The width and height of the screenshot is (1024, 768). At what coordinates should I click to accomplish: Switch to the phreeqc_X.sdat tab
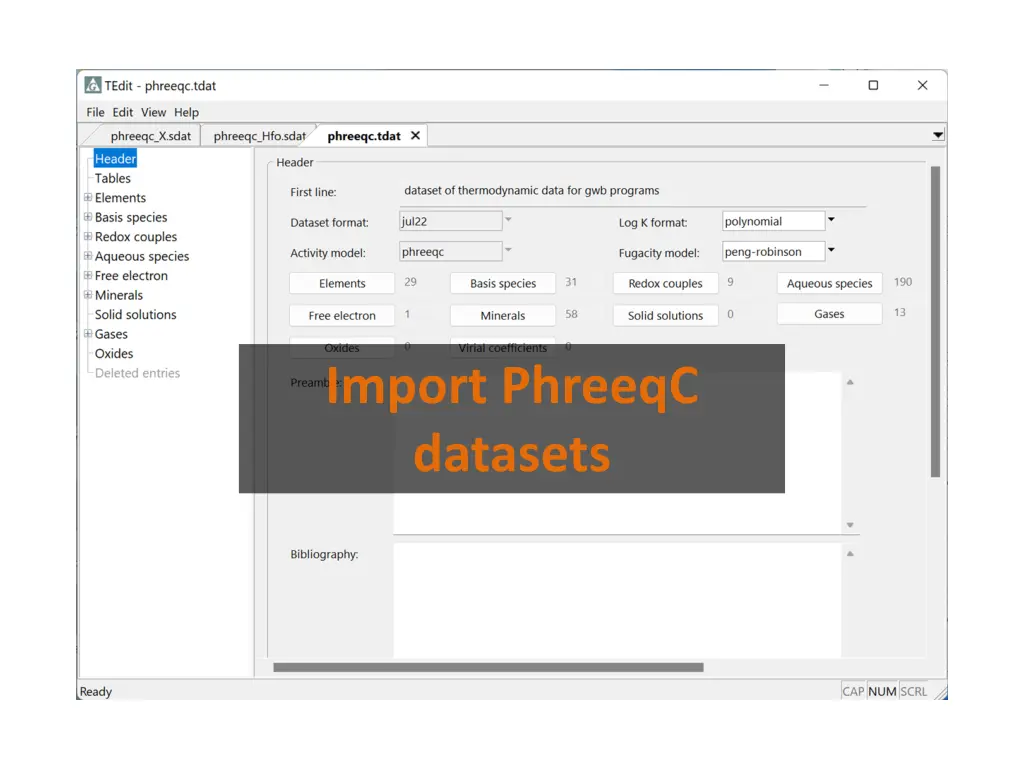click(150, 136)
